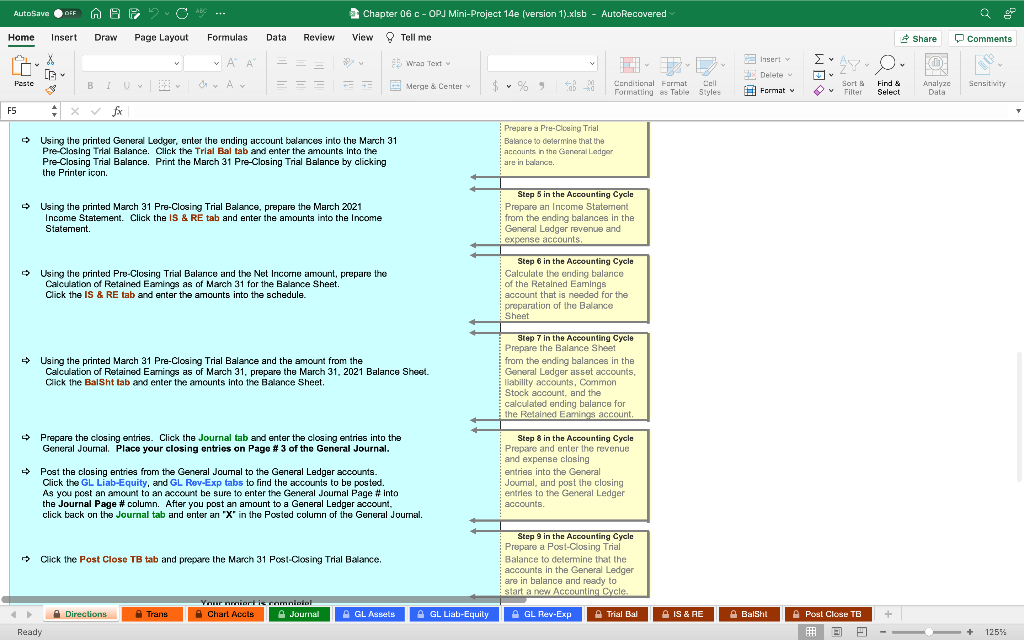Click the Comma Style icon
1024x640 pixels.
pyautogui.click(x=541, y=86)
